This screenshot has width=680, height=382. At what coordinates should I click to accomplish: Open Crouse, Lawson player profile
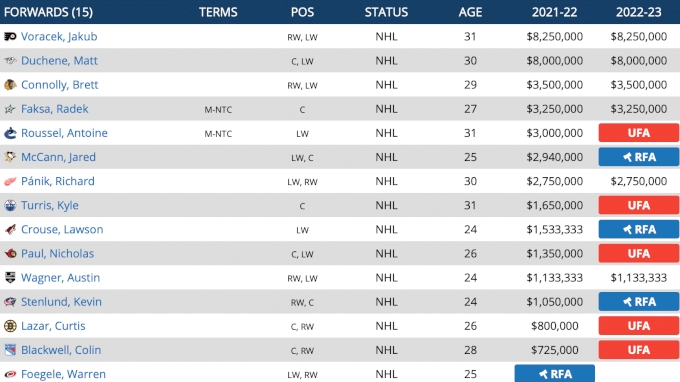coord(62,229)
